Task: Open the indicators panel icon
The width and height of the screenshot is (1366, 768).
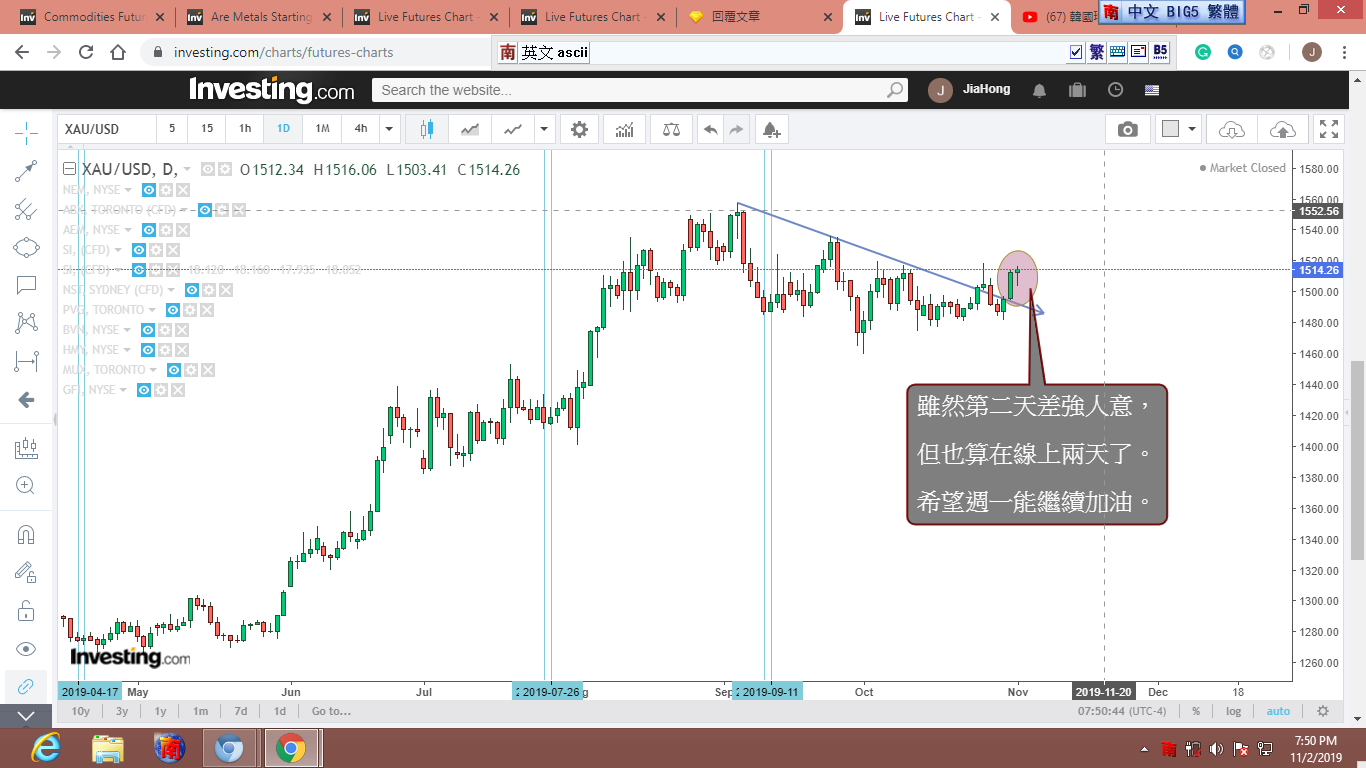Action: pyautogui.click(x=624, y=129)
